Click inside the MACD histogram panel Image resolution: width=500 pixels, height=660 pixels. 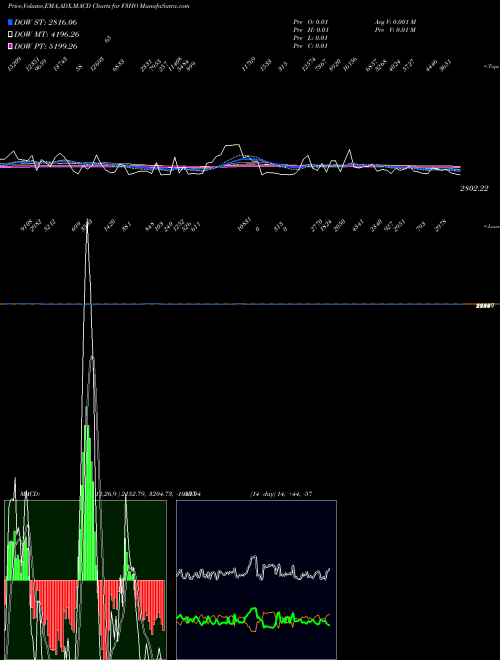[x=85, y=580]
